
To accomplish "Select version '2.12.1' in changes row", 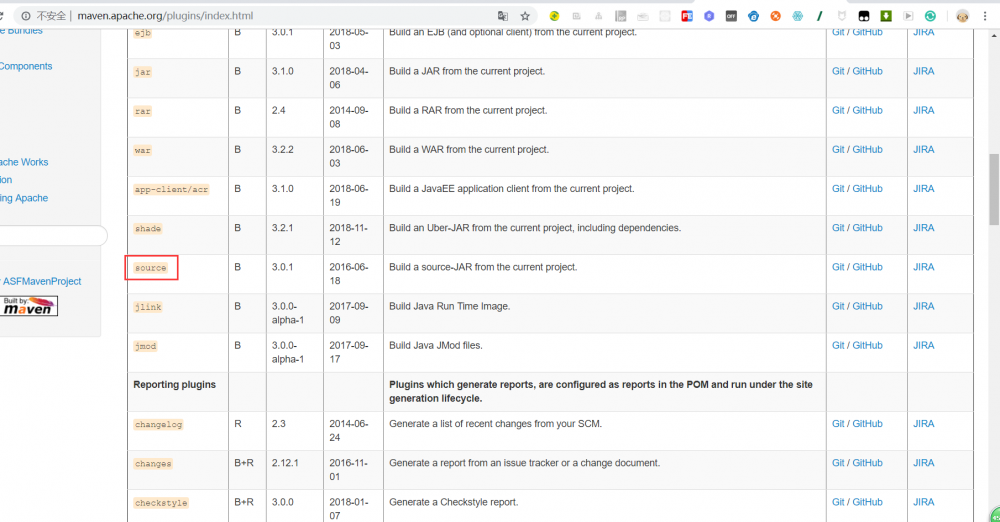I will 285,463.
